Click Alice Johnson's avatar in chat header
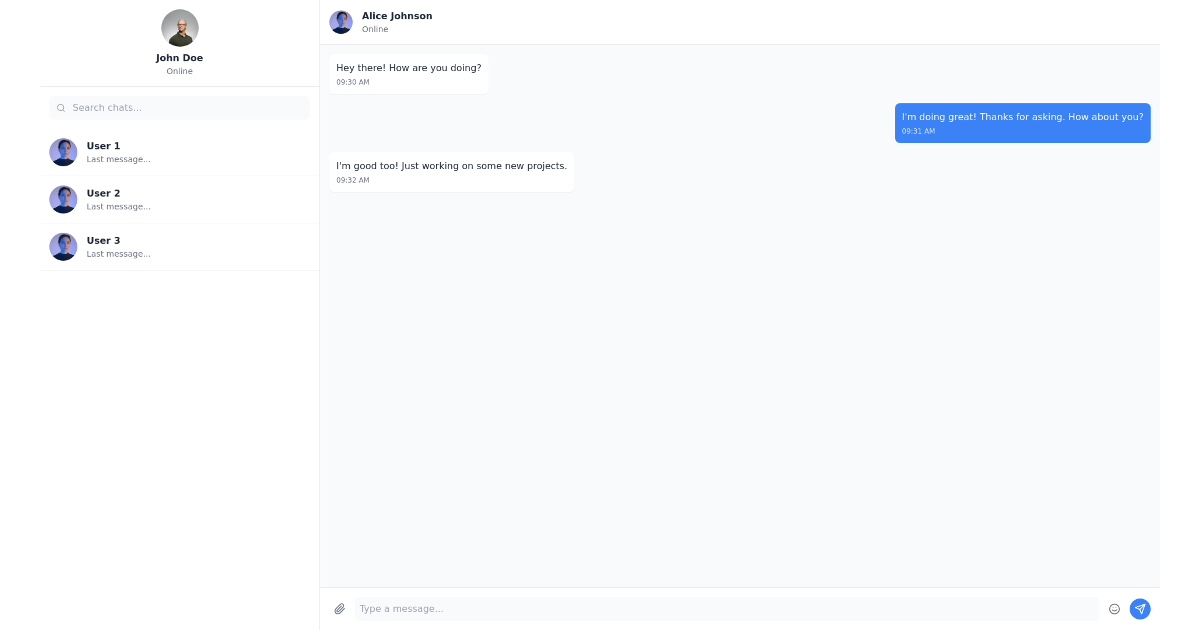Image resolution: width=1200 pixels, height=630 pixels. pos(341,22)
